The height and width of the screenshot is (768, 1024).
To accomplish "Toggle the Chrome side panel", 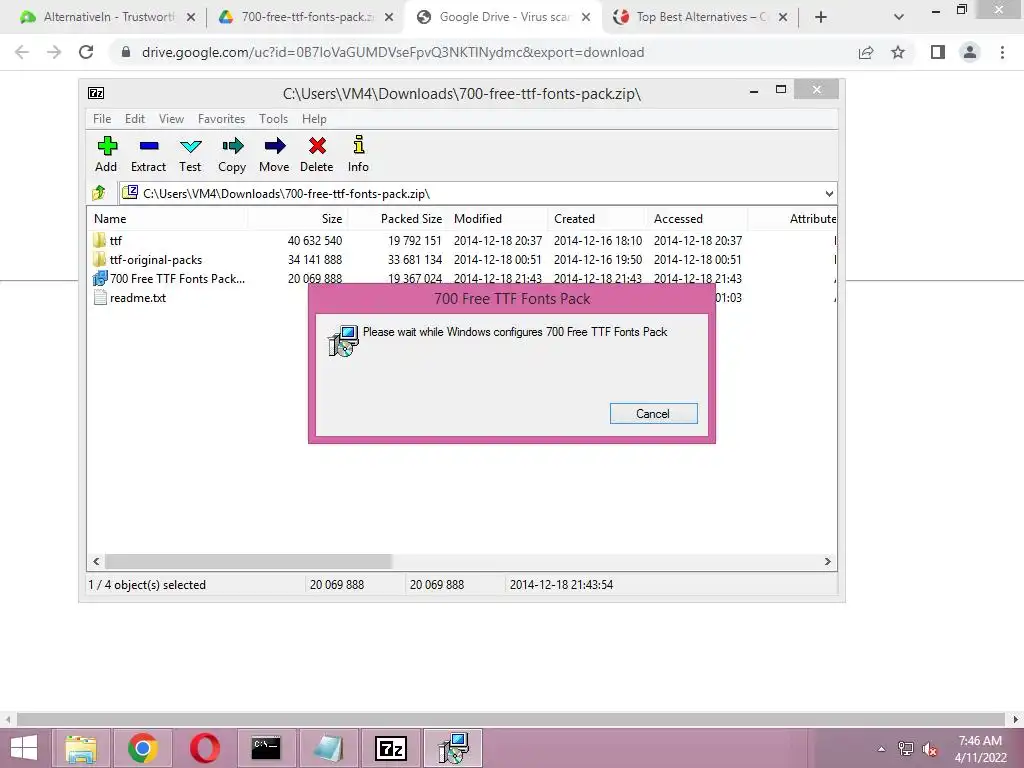I will pos(938,52).
